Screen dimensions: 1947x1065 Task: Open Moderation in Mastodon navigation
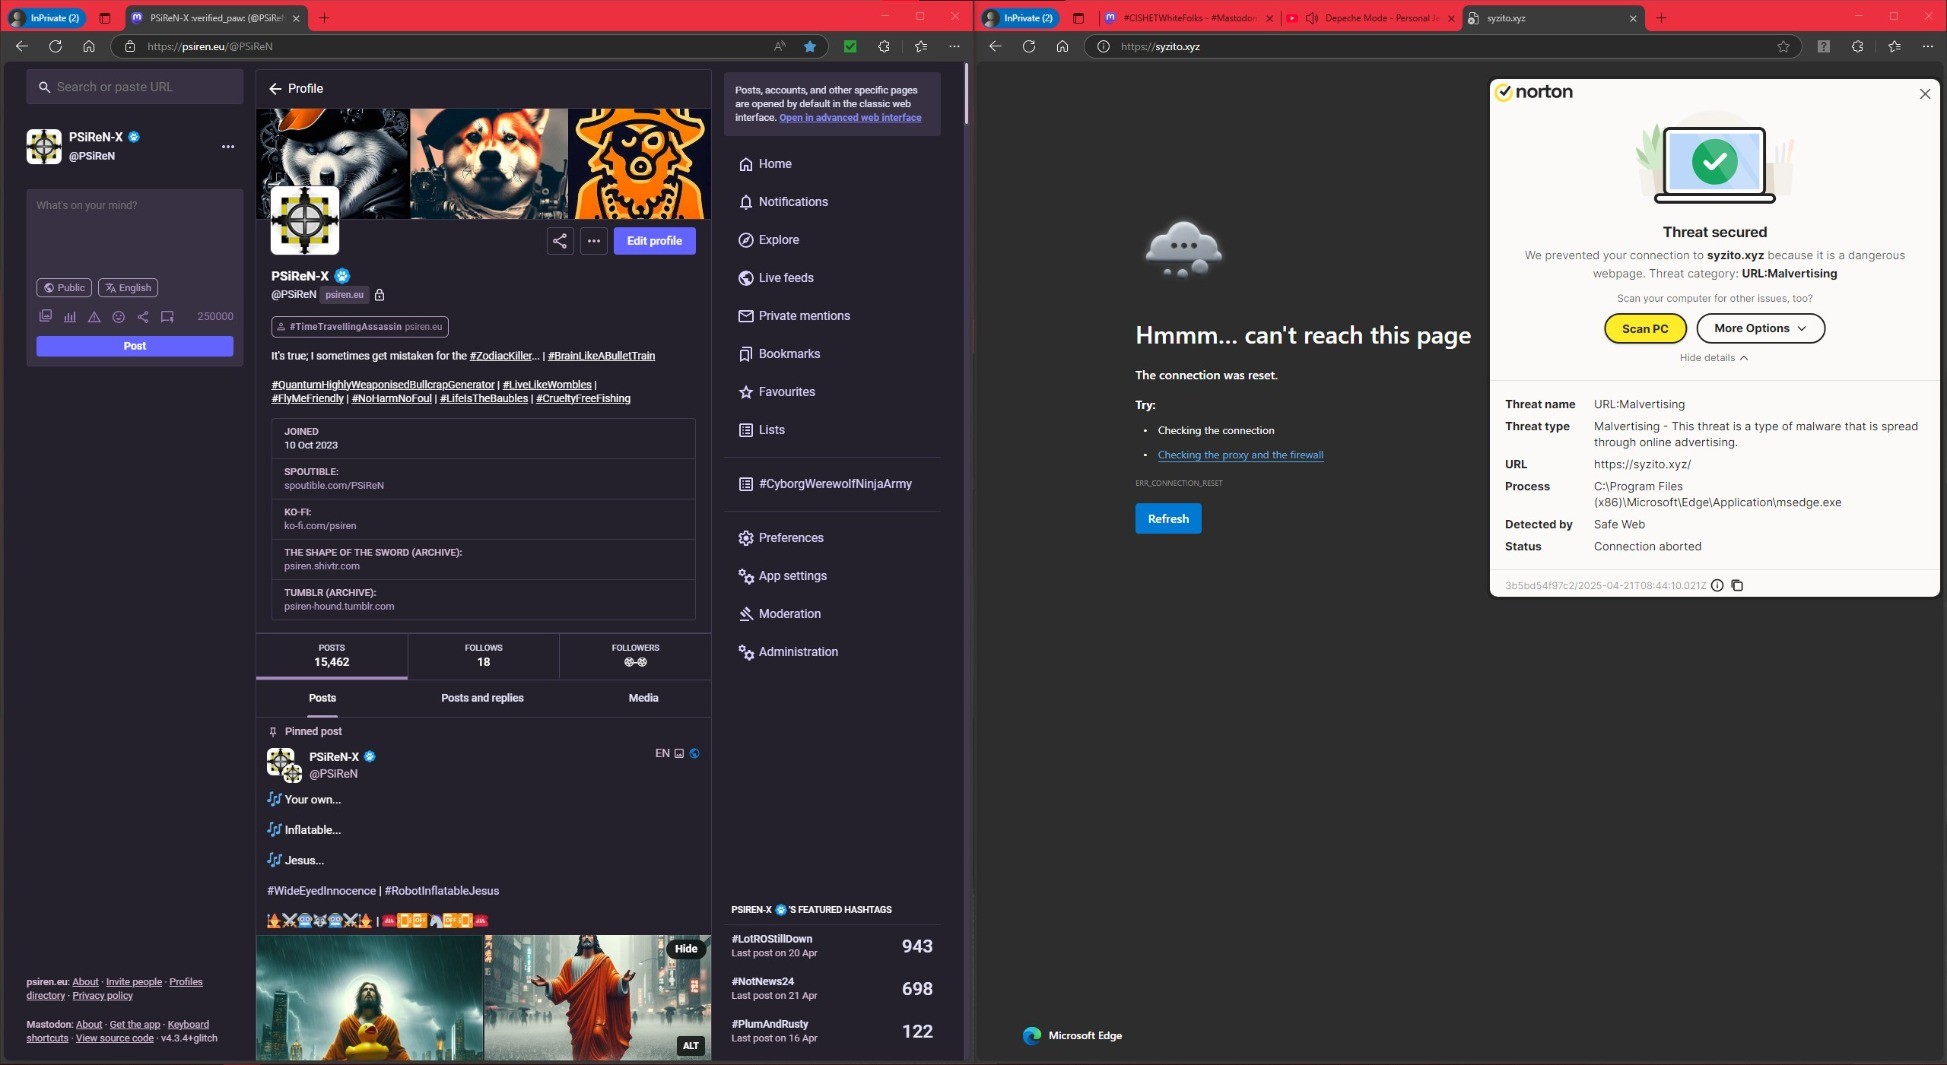779,614
